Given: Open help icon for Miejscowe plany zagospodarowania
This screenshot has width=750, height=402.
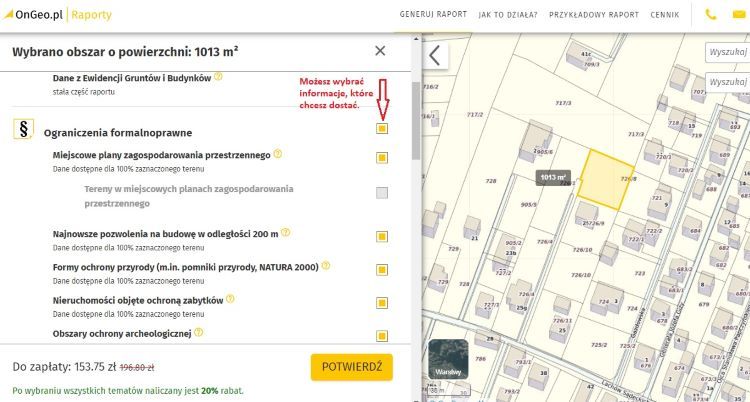Looking at the screenshot, I should [277, 154].
